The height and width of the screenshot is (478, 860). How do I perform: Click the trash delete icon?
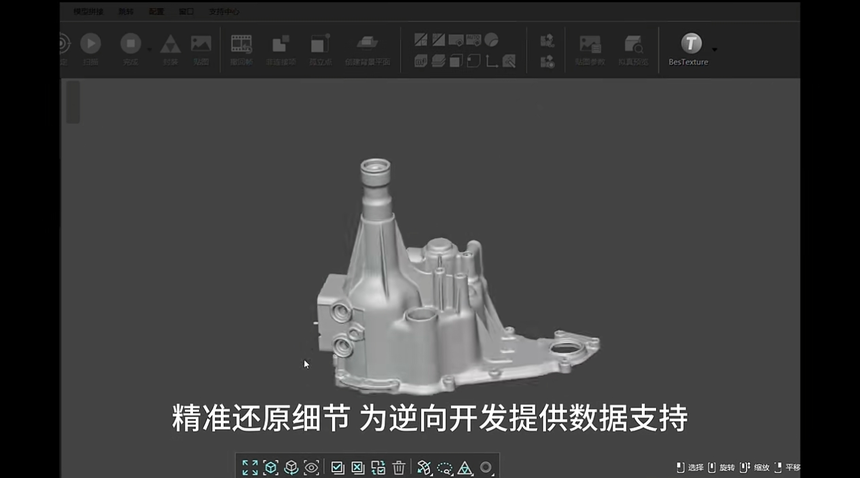click(399, 468)
